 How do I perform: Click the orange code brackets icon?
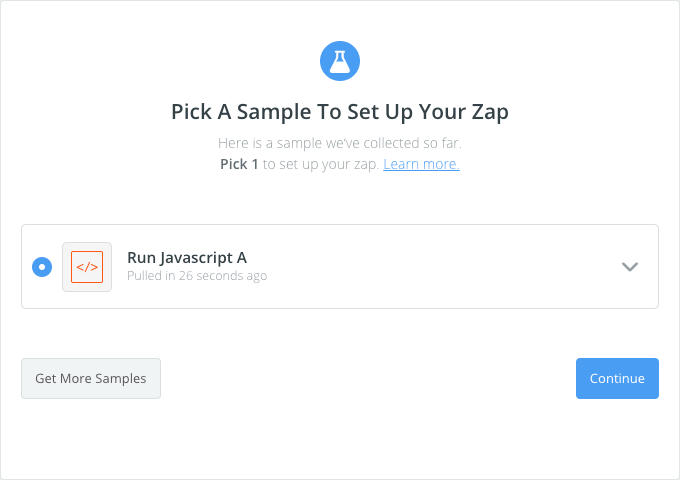tap(87, 267)
